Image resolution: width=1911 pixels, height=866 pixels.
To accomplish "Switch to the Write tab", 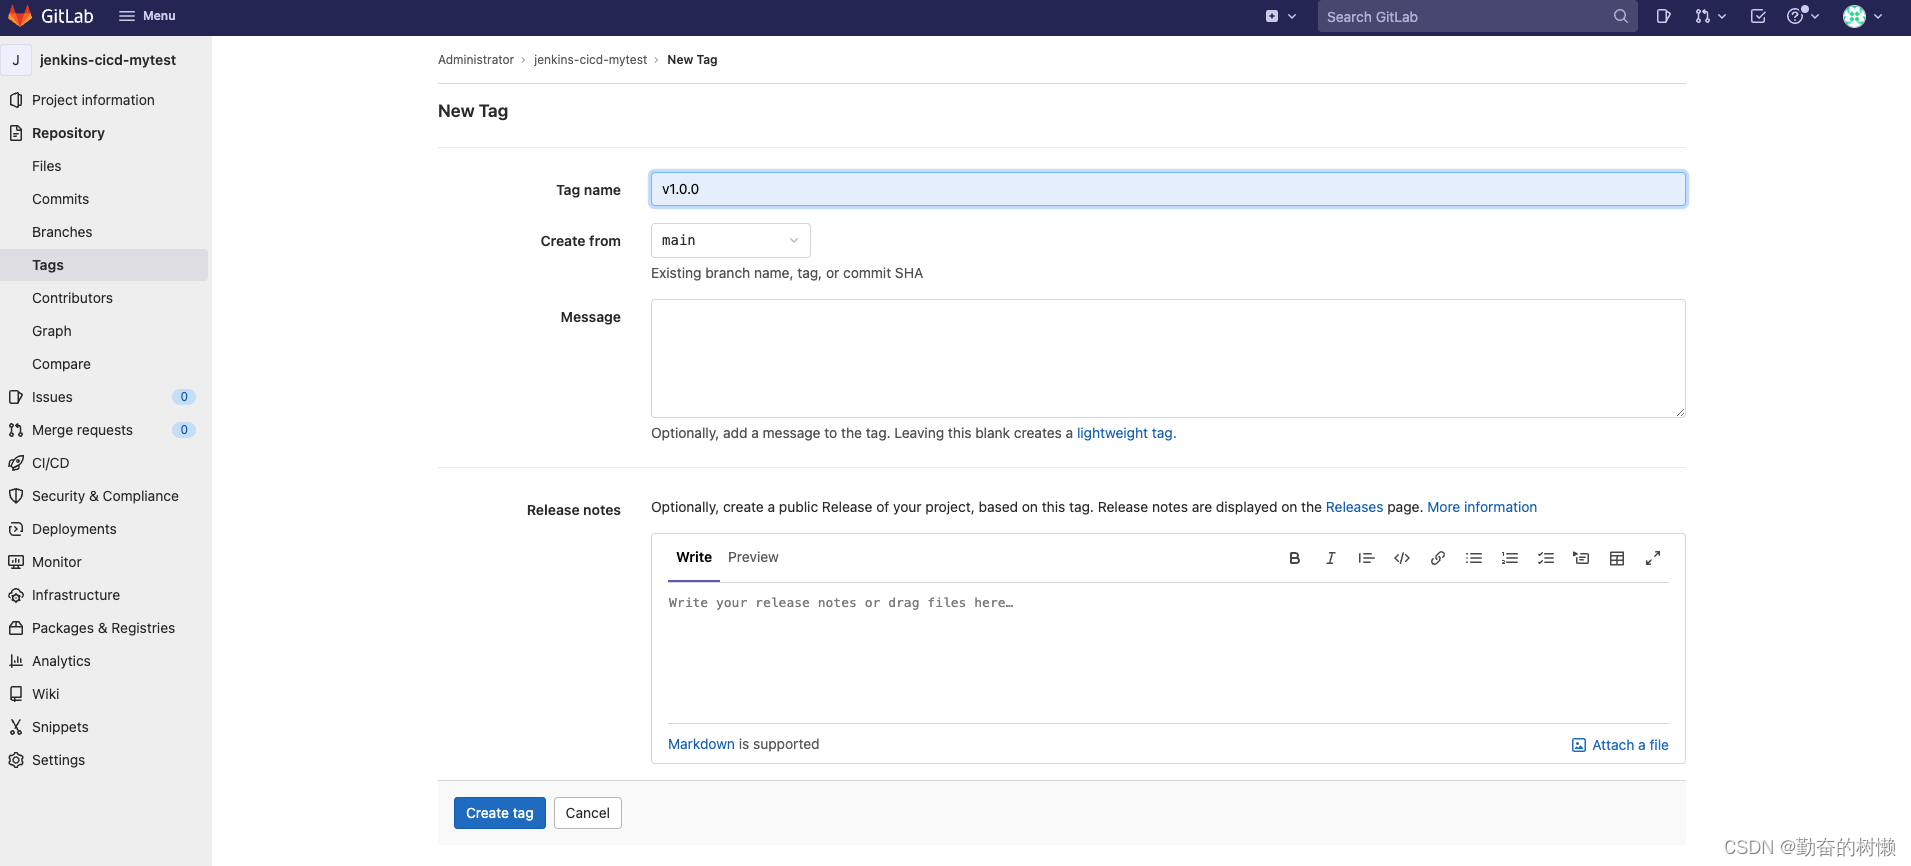I will pyautogui.click(x=694, y=557).
